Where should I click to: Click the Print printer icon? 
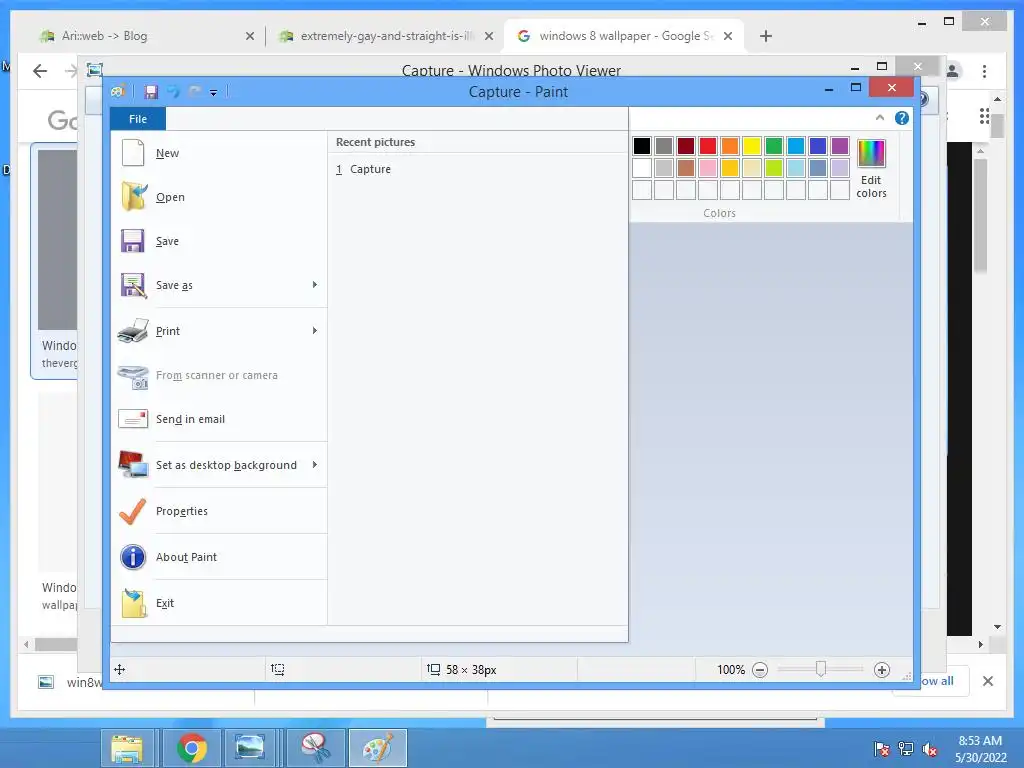pyautogui.click(x=133, y=331)
